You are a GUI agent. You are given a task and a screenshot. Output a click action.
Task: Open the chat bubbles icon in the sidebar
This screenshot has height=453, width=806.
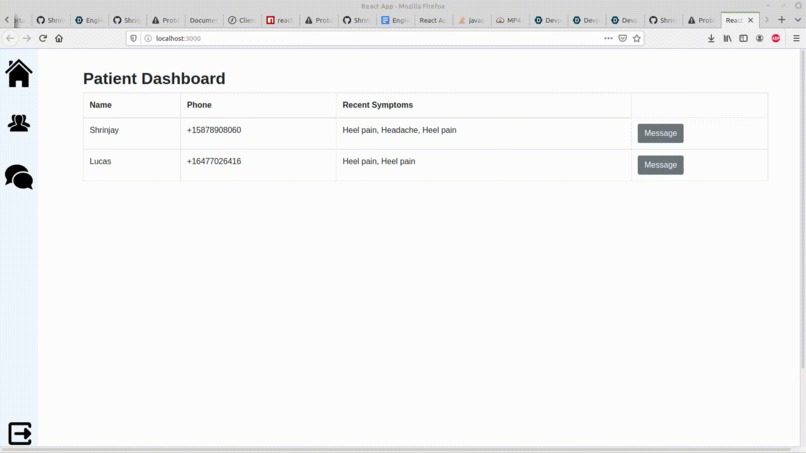pos(19,177)
